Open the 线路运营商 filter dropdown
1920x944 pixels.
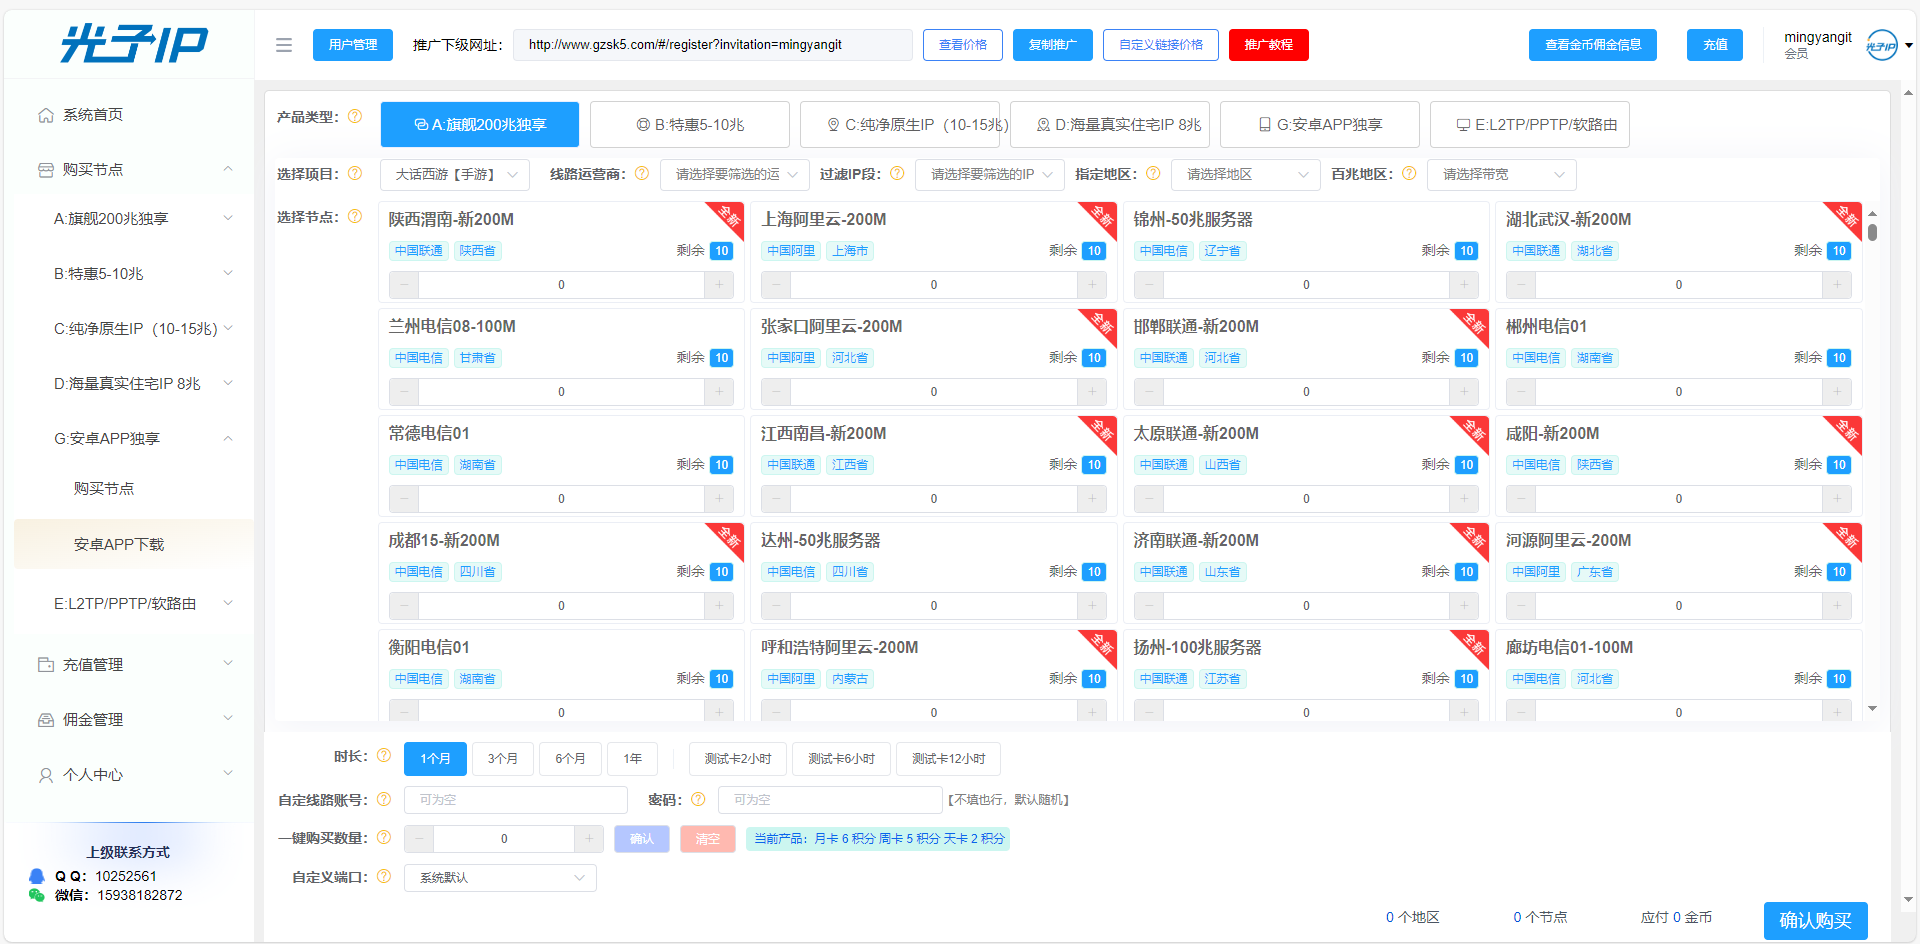(x=734, y=174)
